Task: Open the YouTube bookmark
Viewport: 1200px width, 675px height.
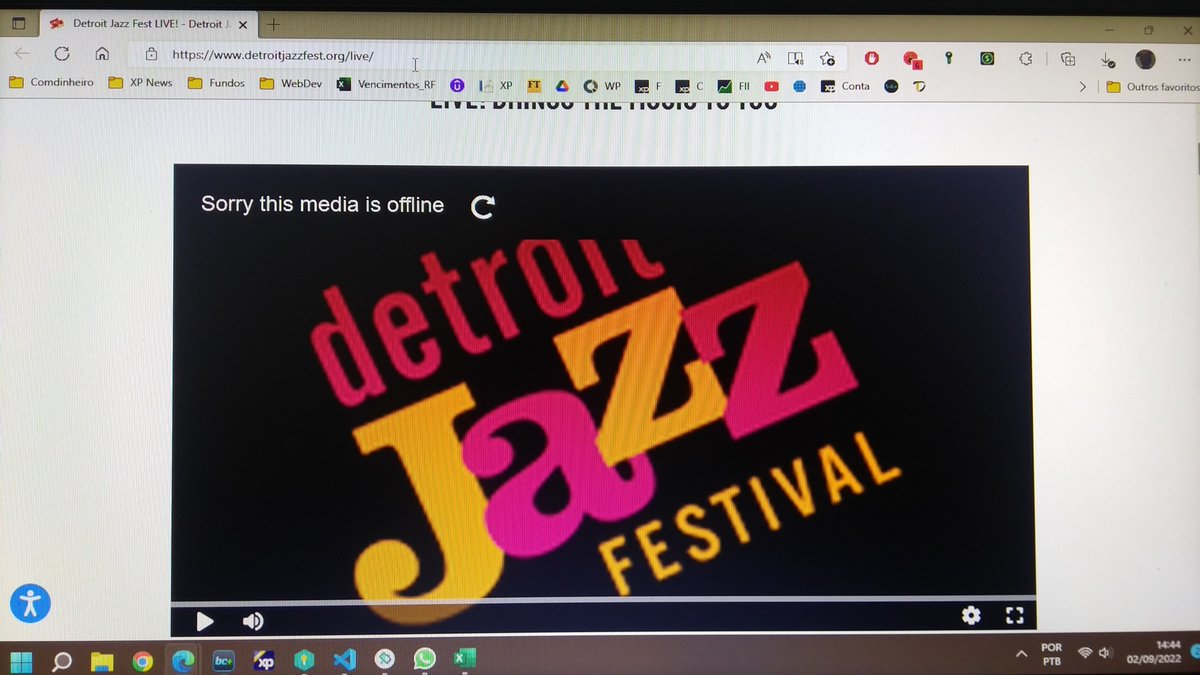Action: pos(772,87)
